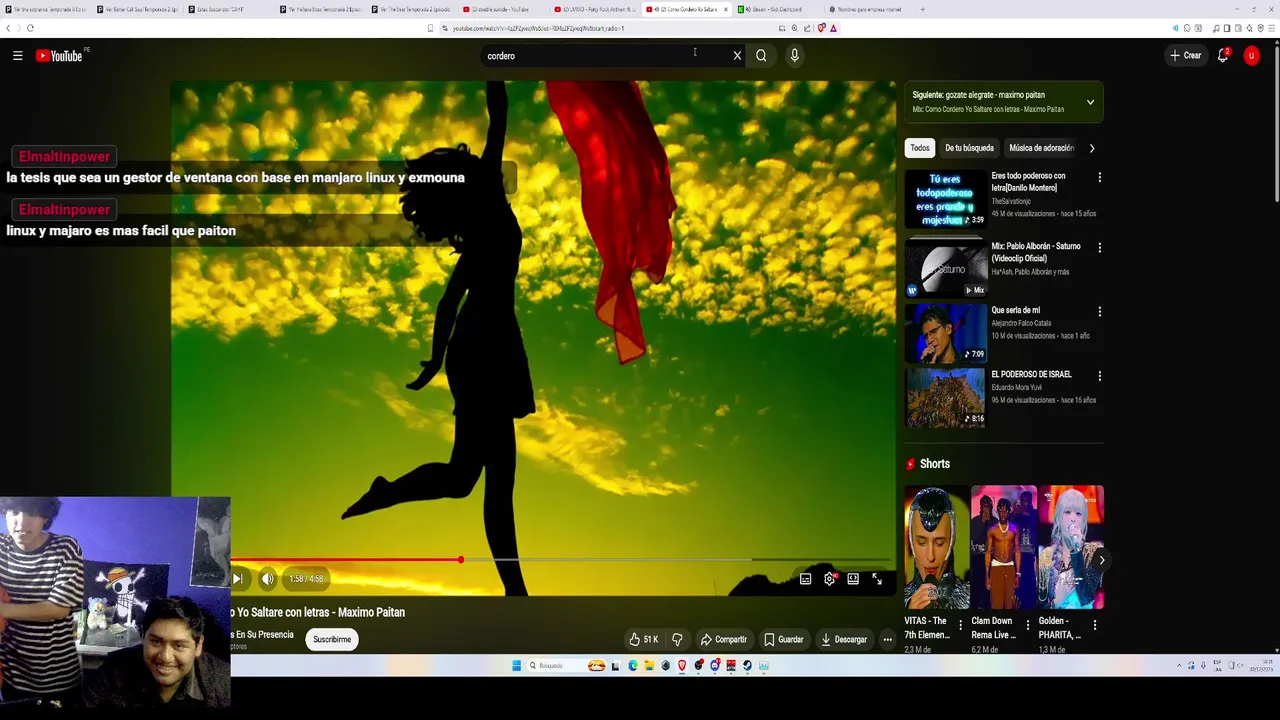Switch to the Kick Dashboard browser tab
Viewport: 1280px width, 720px height.
(x=777, y=9)
